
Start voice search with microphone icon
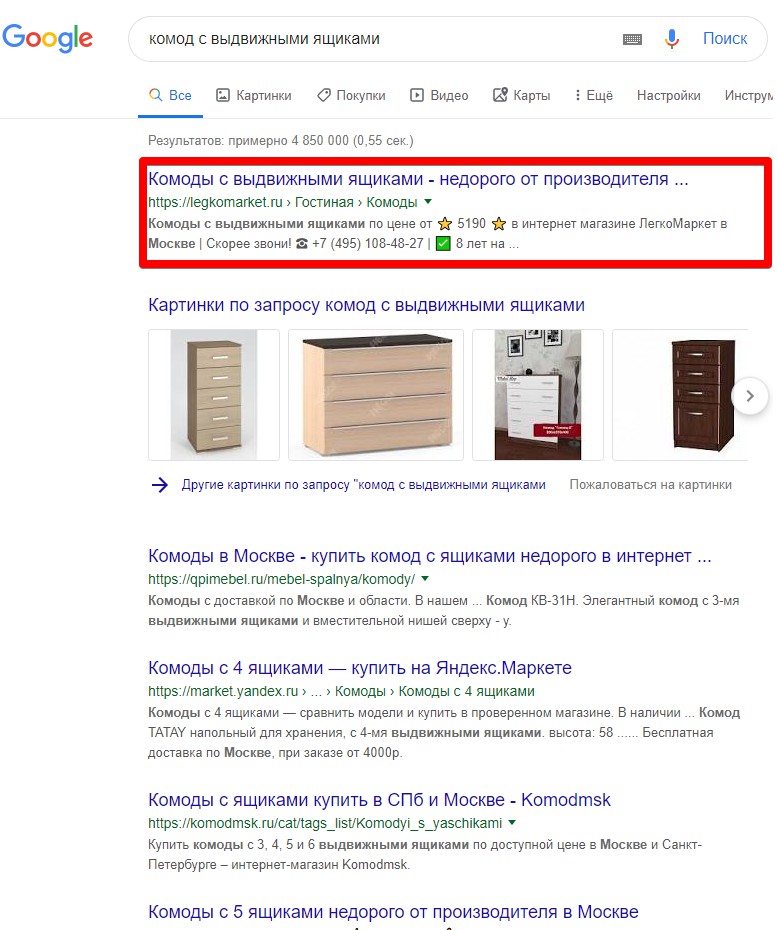[671, 39]
